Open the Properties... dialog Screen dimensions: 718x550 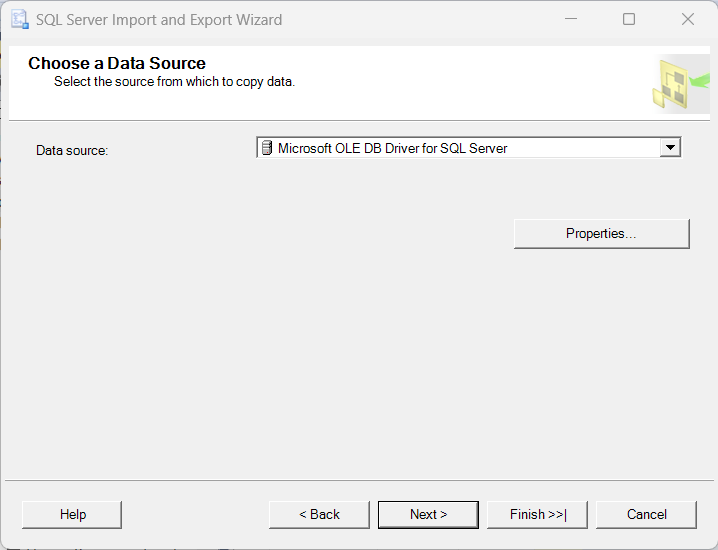pyautogui.click(x=601, y=234)
